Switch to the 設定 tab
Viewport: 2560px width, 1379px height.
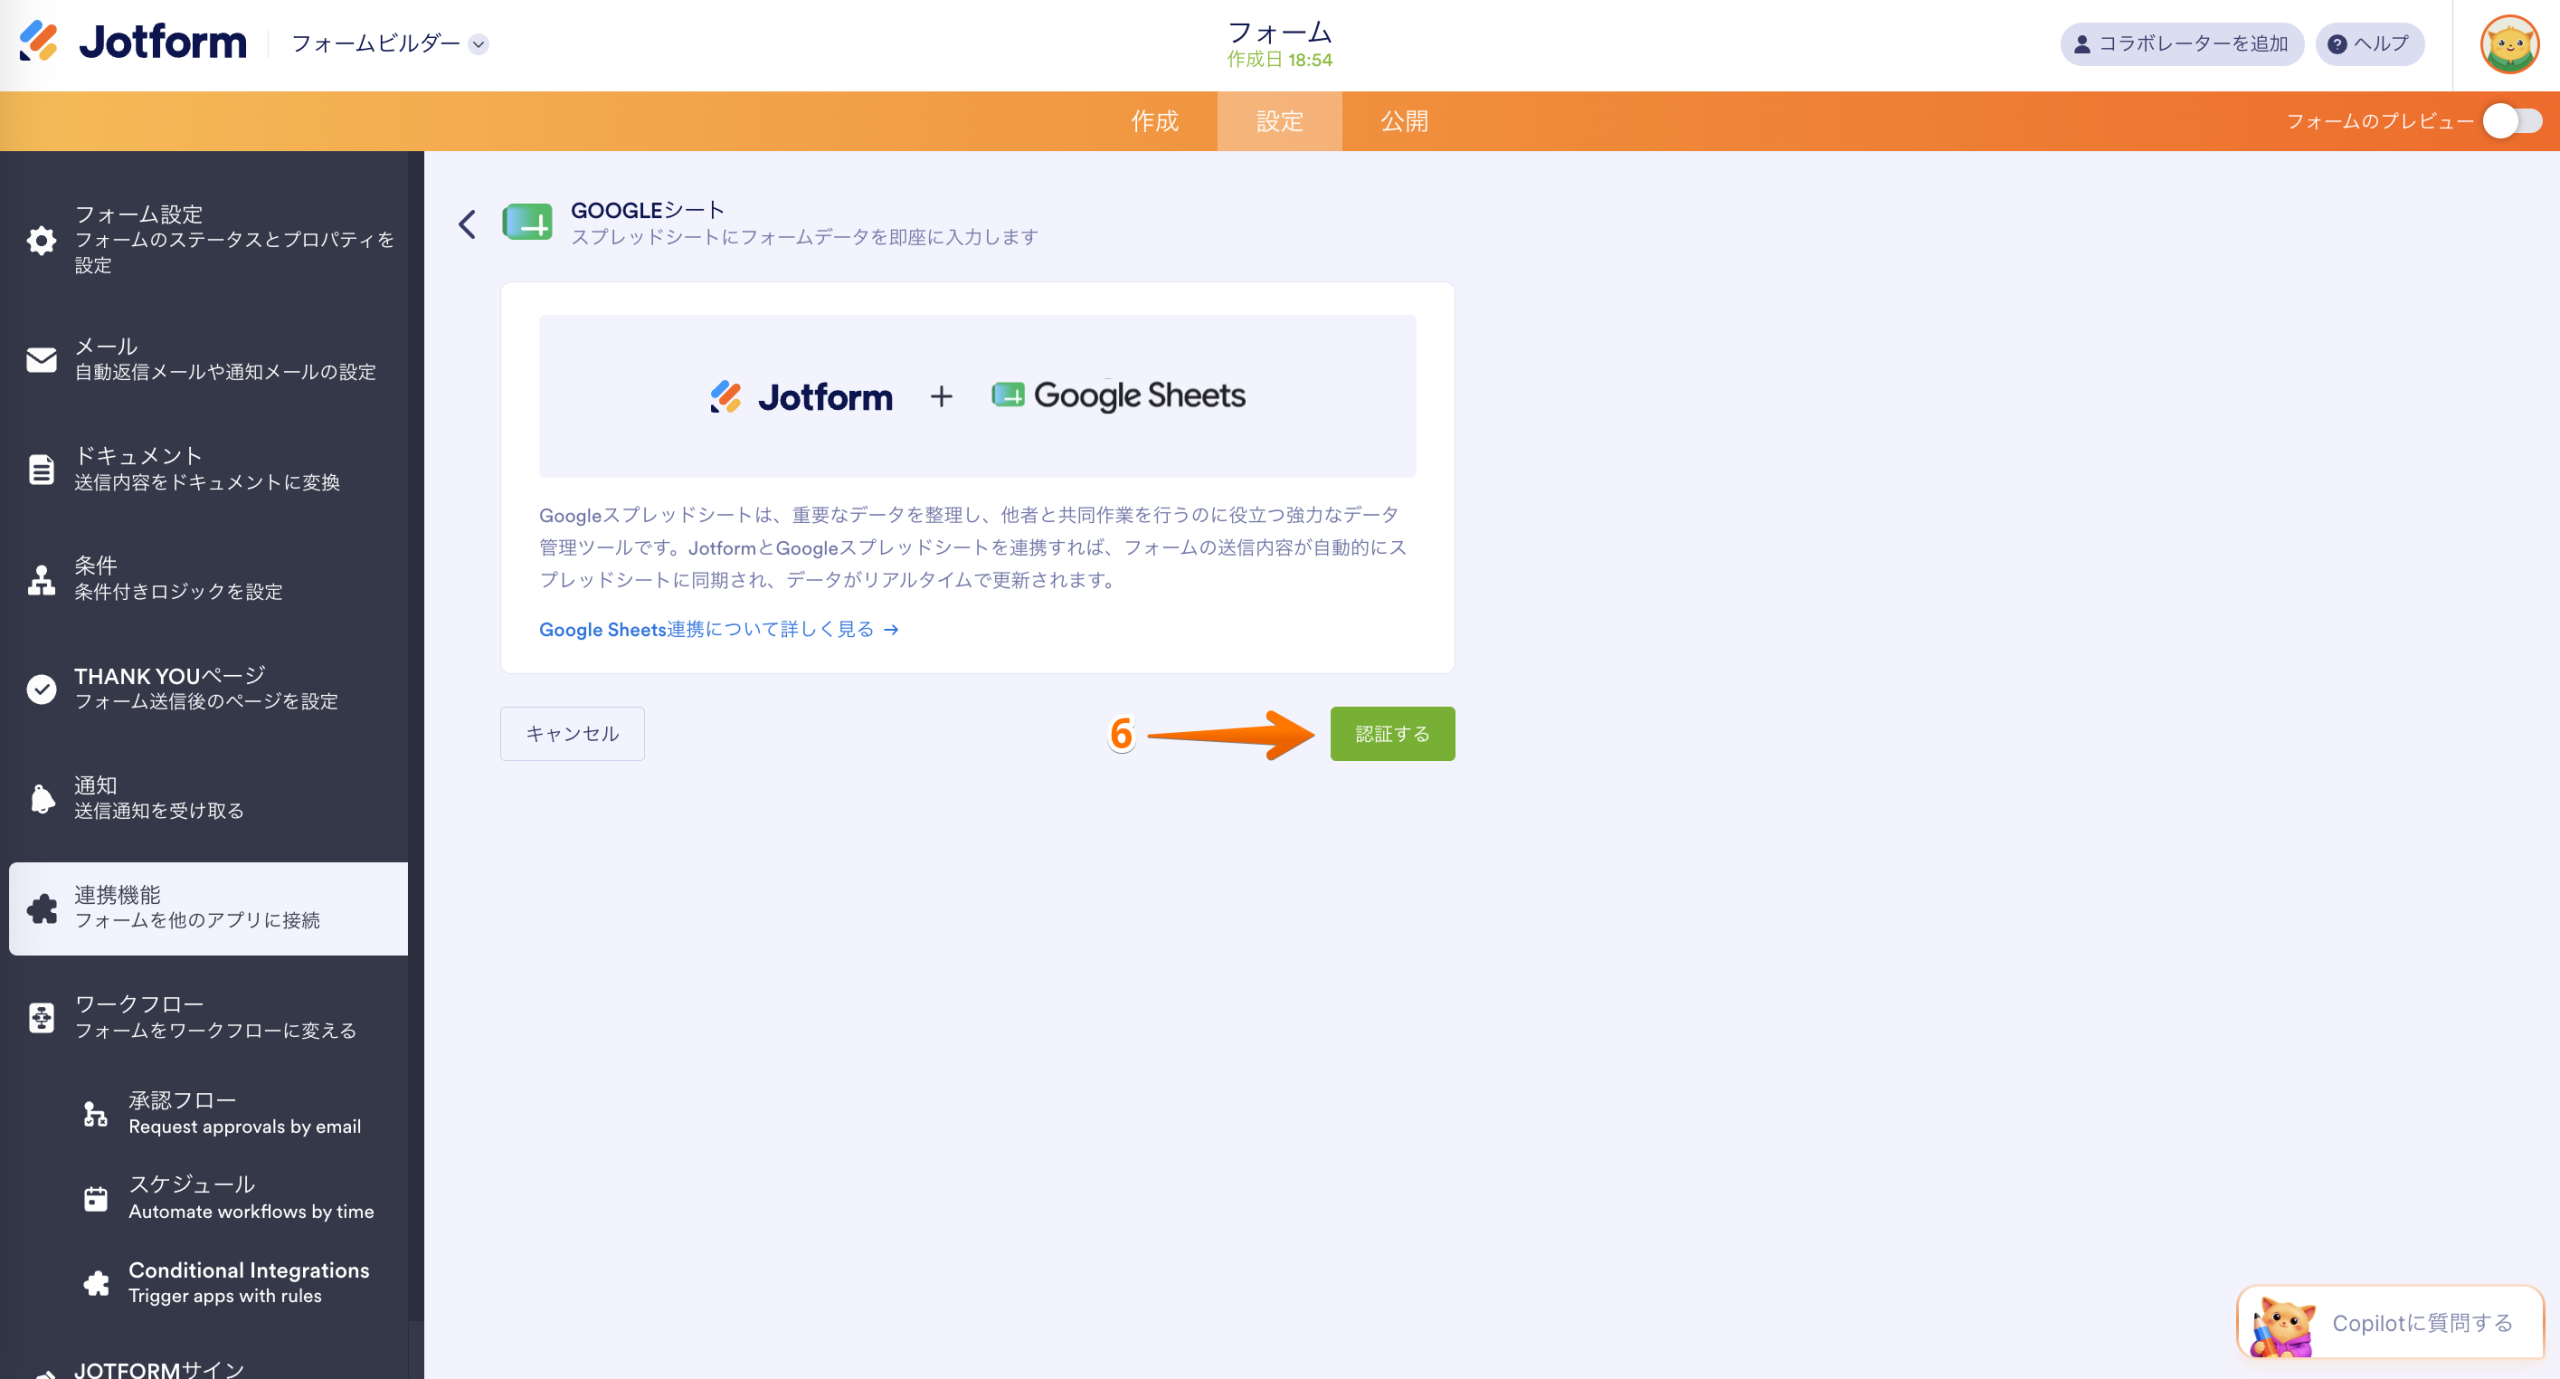(1279, 121)
